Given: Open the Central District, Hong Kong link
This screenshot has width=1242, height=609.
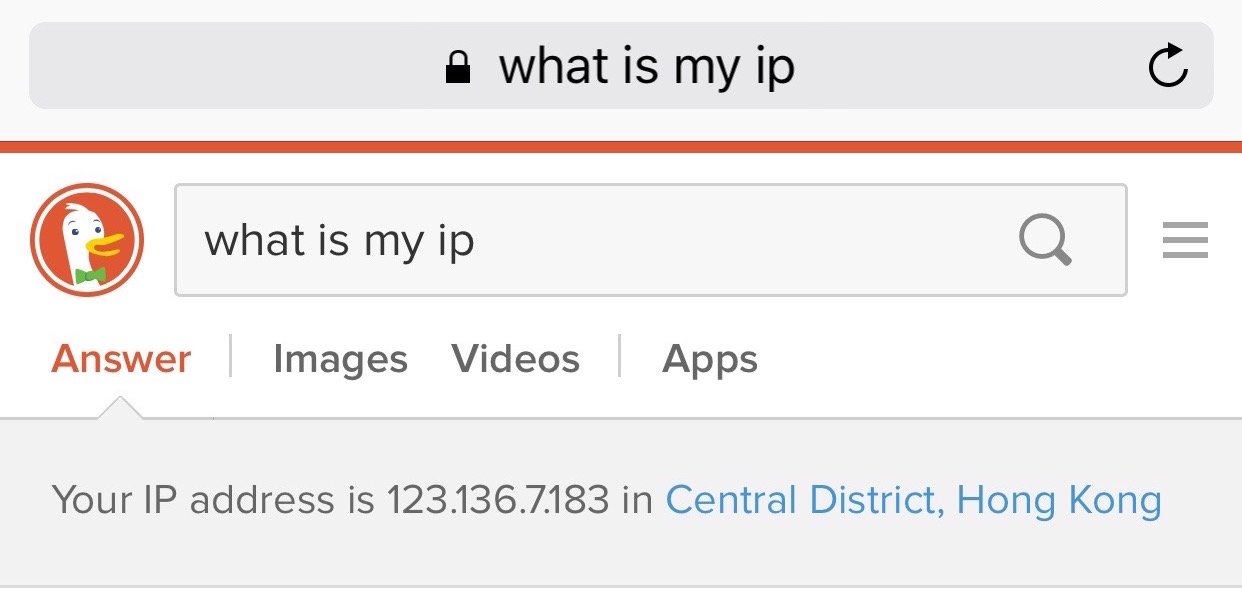Looking at the screenshot, I should [913, 498].
